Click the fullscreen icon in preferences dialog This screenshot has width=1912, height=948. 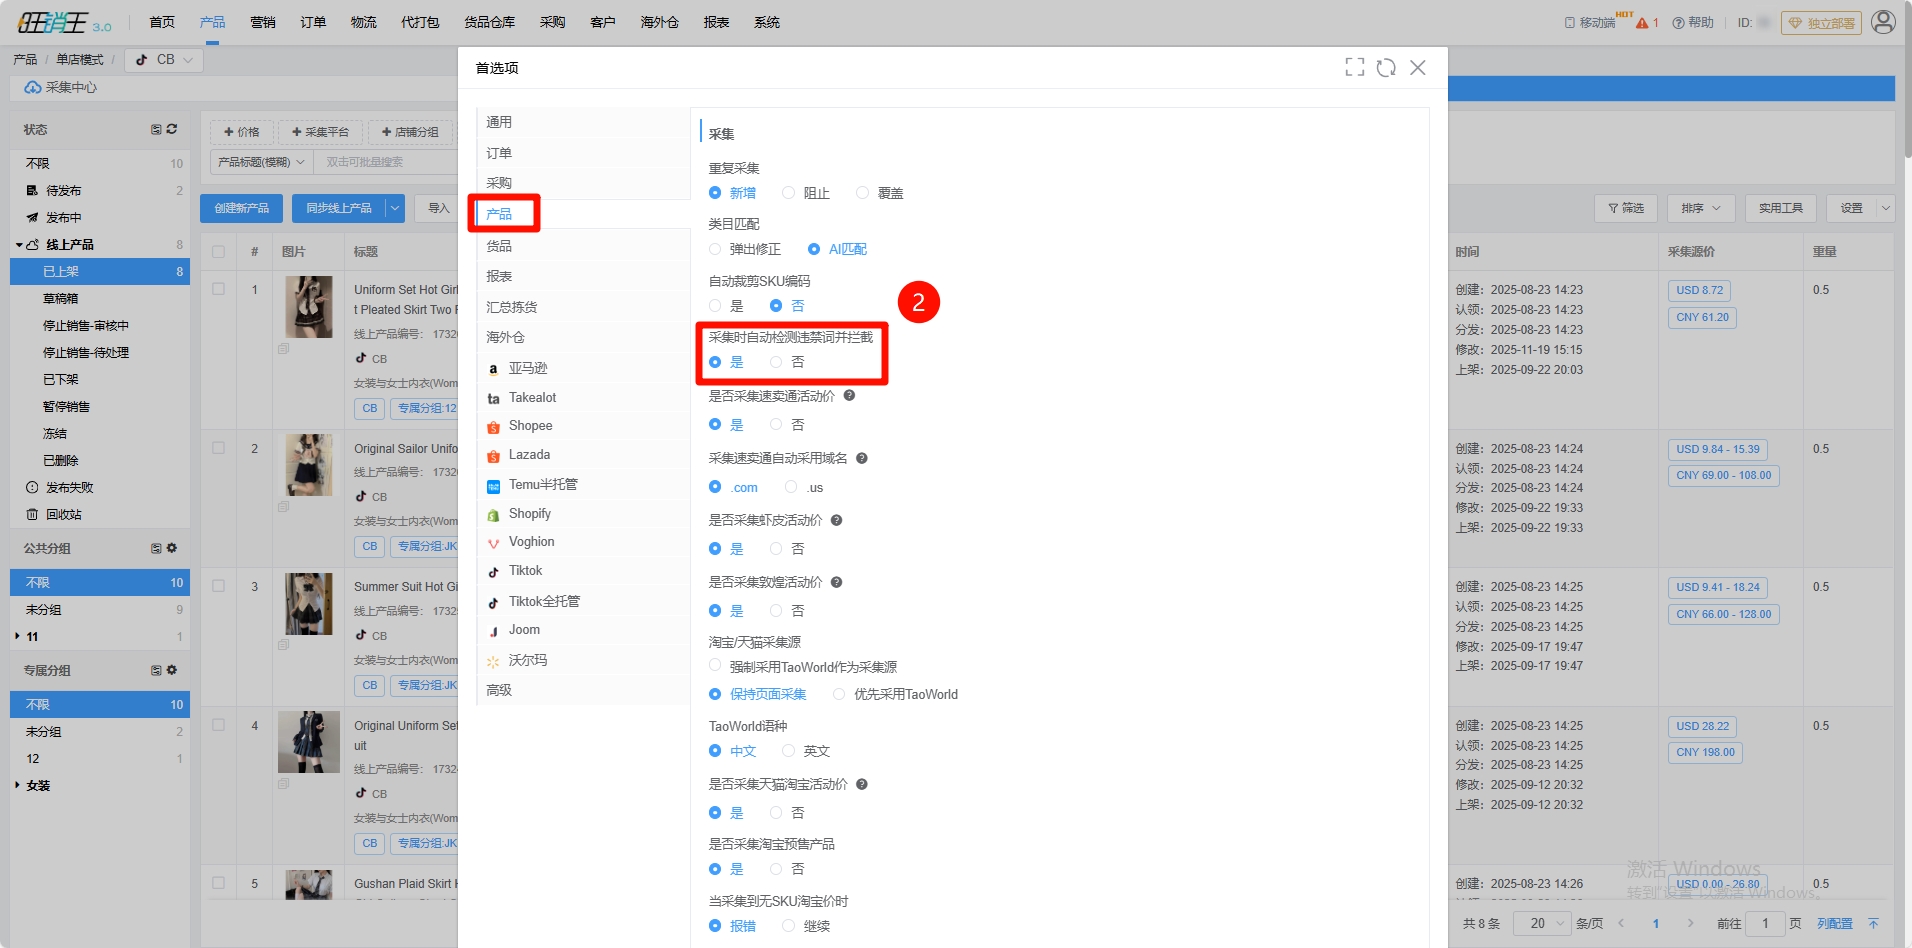(1354, 67)
